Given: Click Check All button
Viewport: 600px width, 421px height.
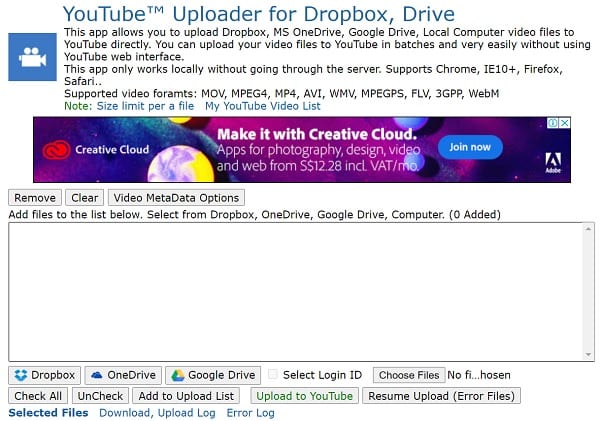Looking at the screenshot, I should click(38, 396).
